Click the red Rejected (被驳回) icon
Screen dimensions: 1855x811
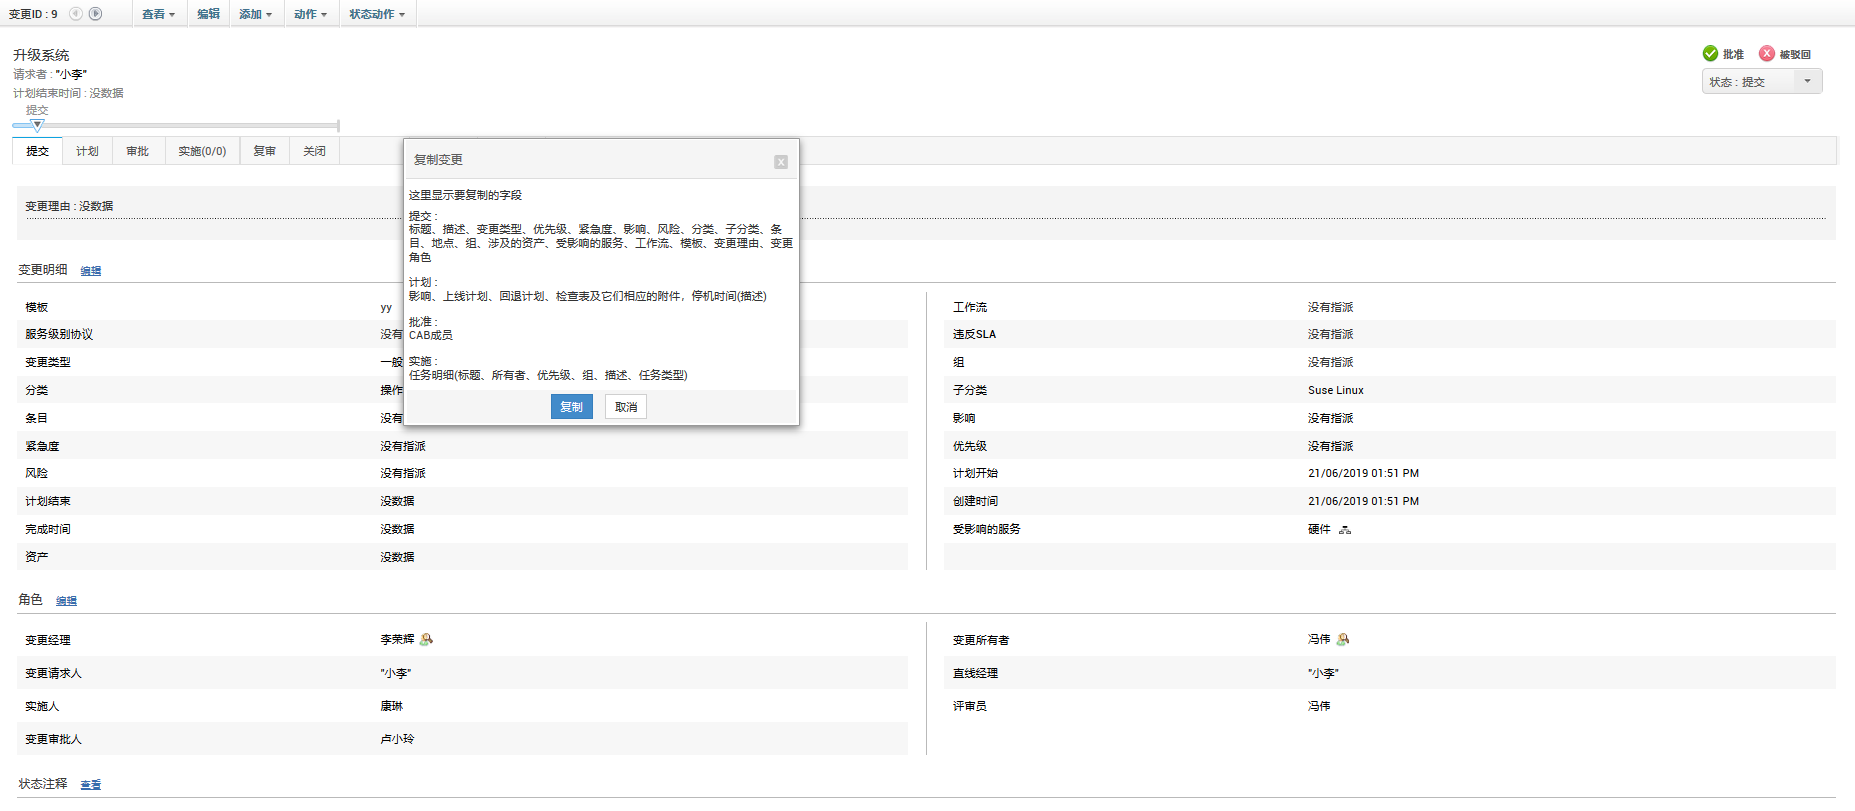coord(1767,54)
